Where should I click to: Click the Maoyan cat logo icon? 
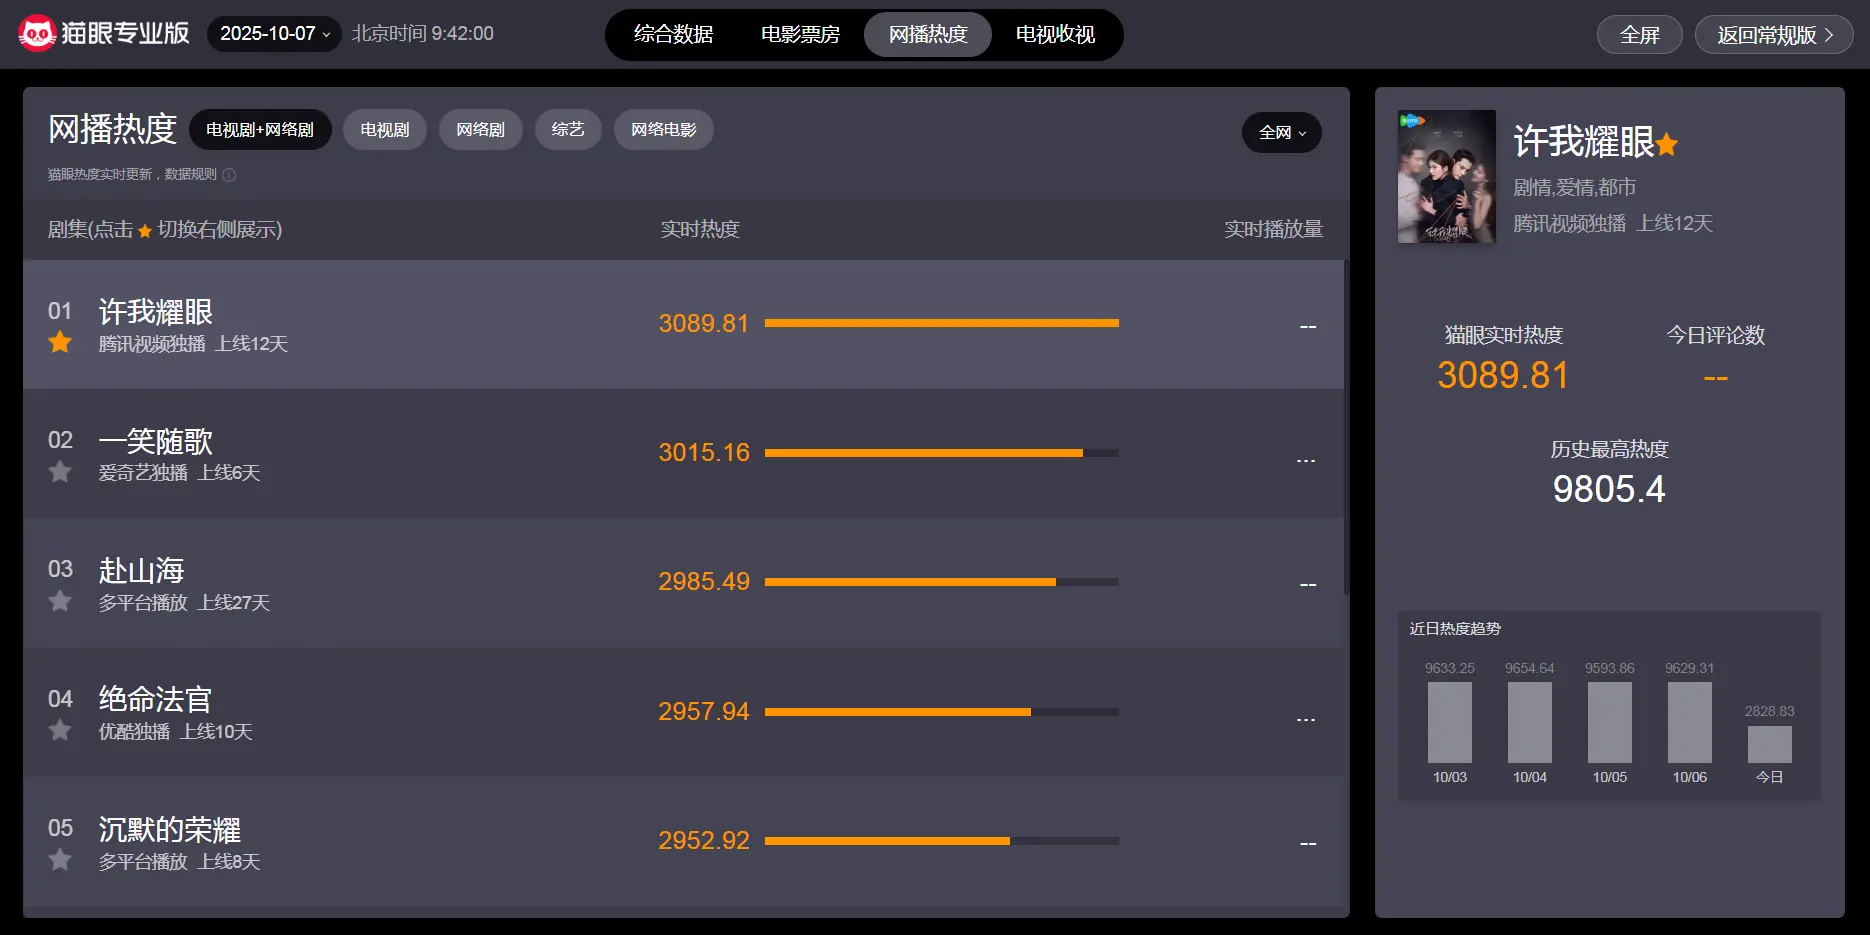coord(37,34)
